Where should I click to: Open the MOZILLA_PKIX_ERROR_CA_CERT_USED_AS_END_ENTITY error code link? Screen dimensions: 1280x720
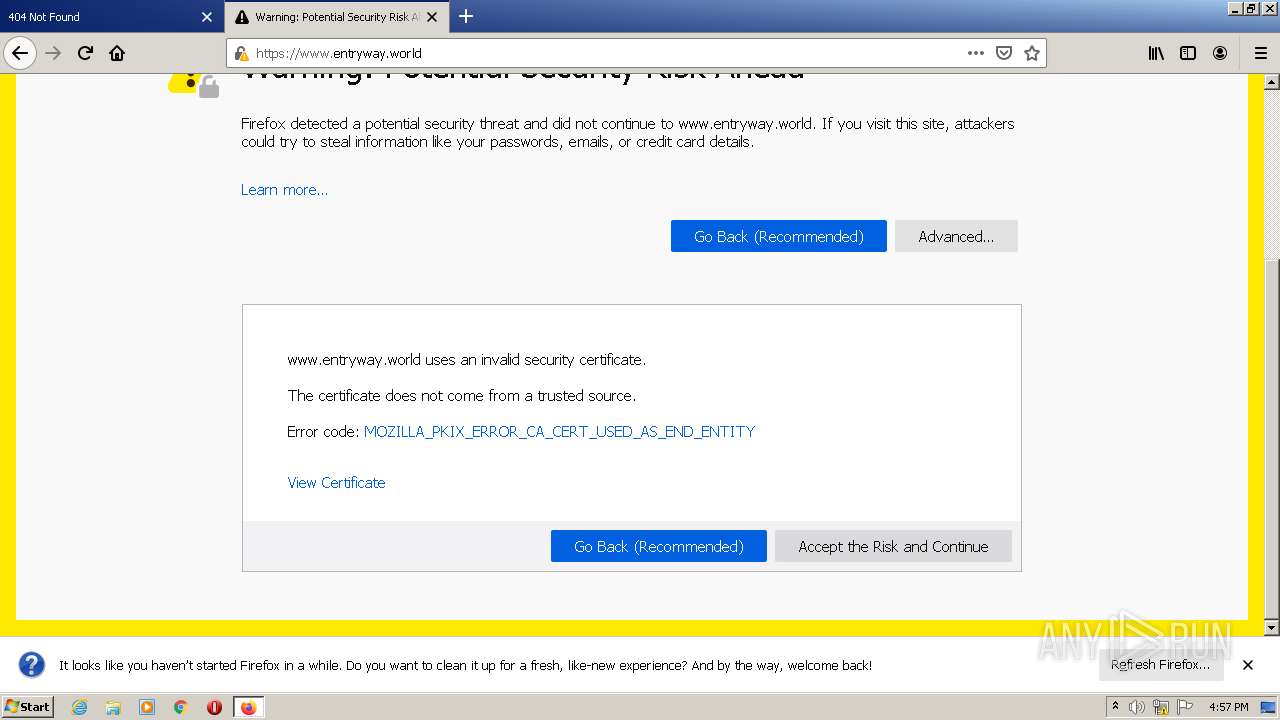(x=559, y=432)
